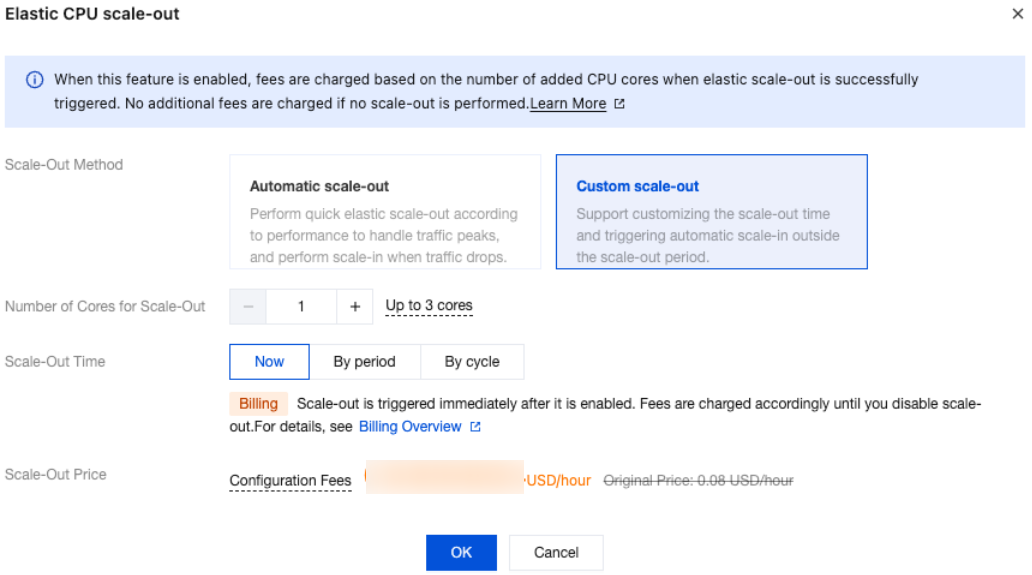Viewport: 1032px width, 575px height.
Task: Click the external link icon after Learn More
Action: (619, 104)
